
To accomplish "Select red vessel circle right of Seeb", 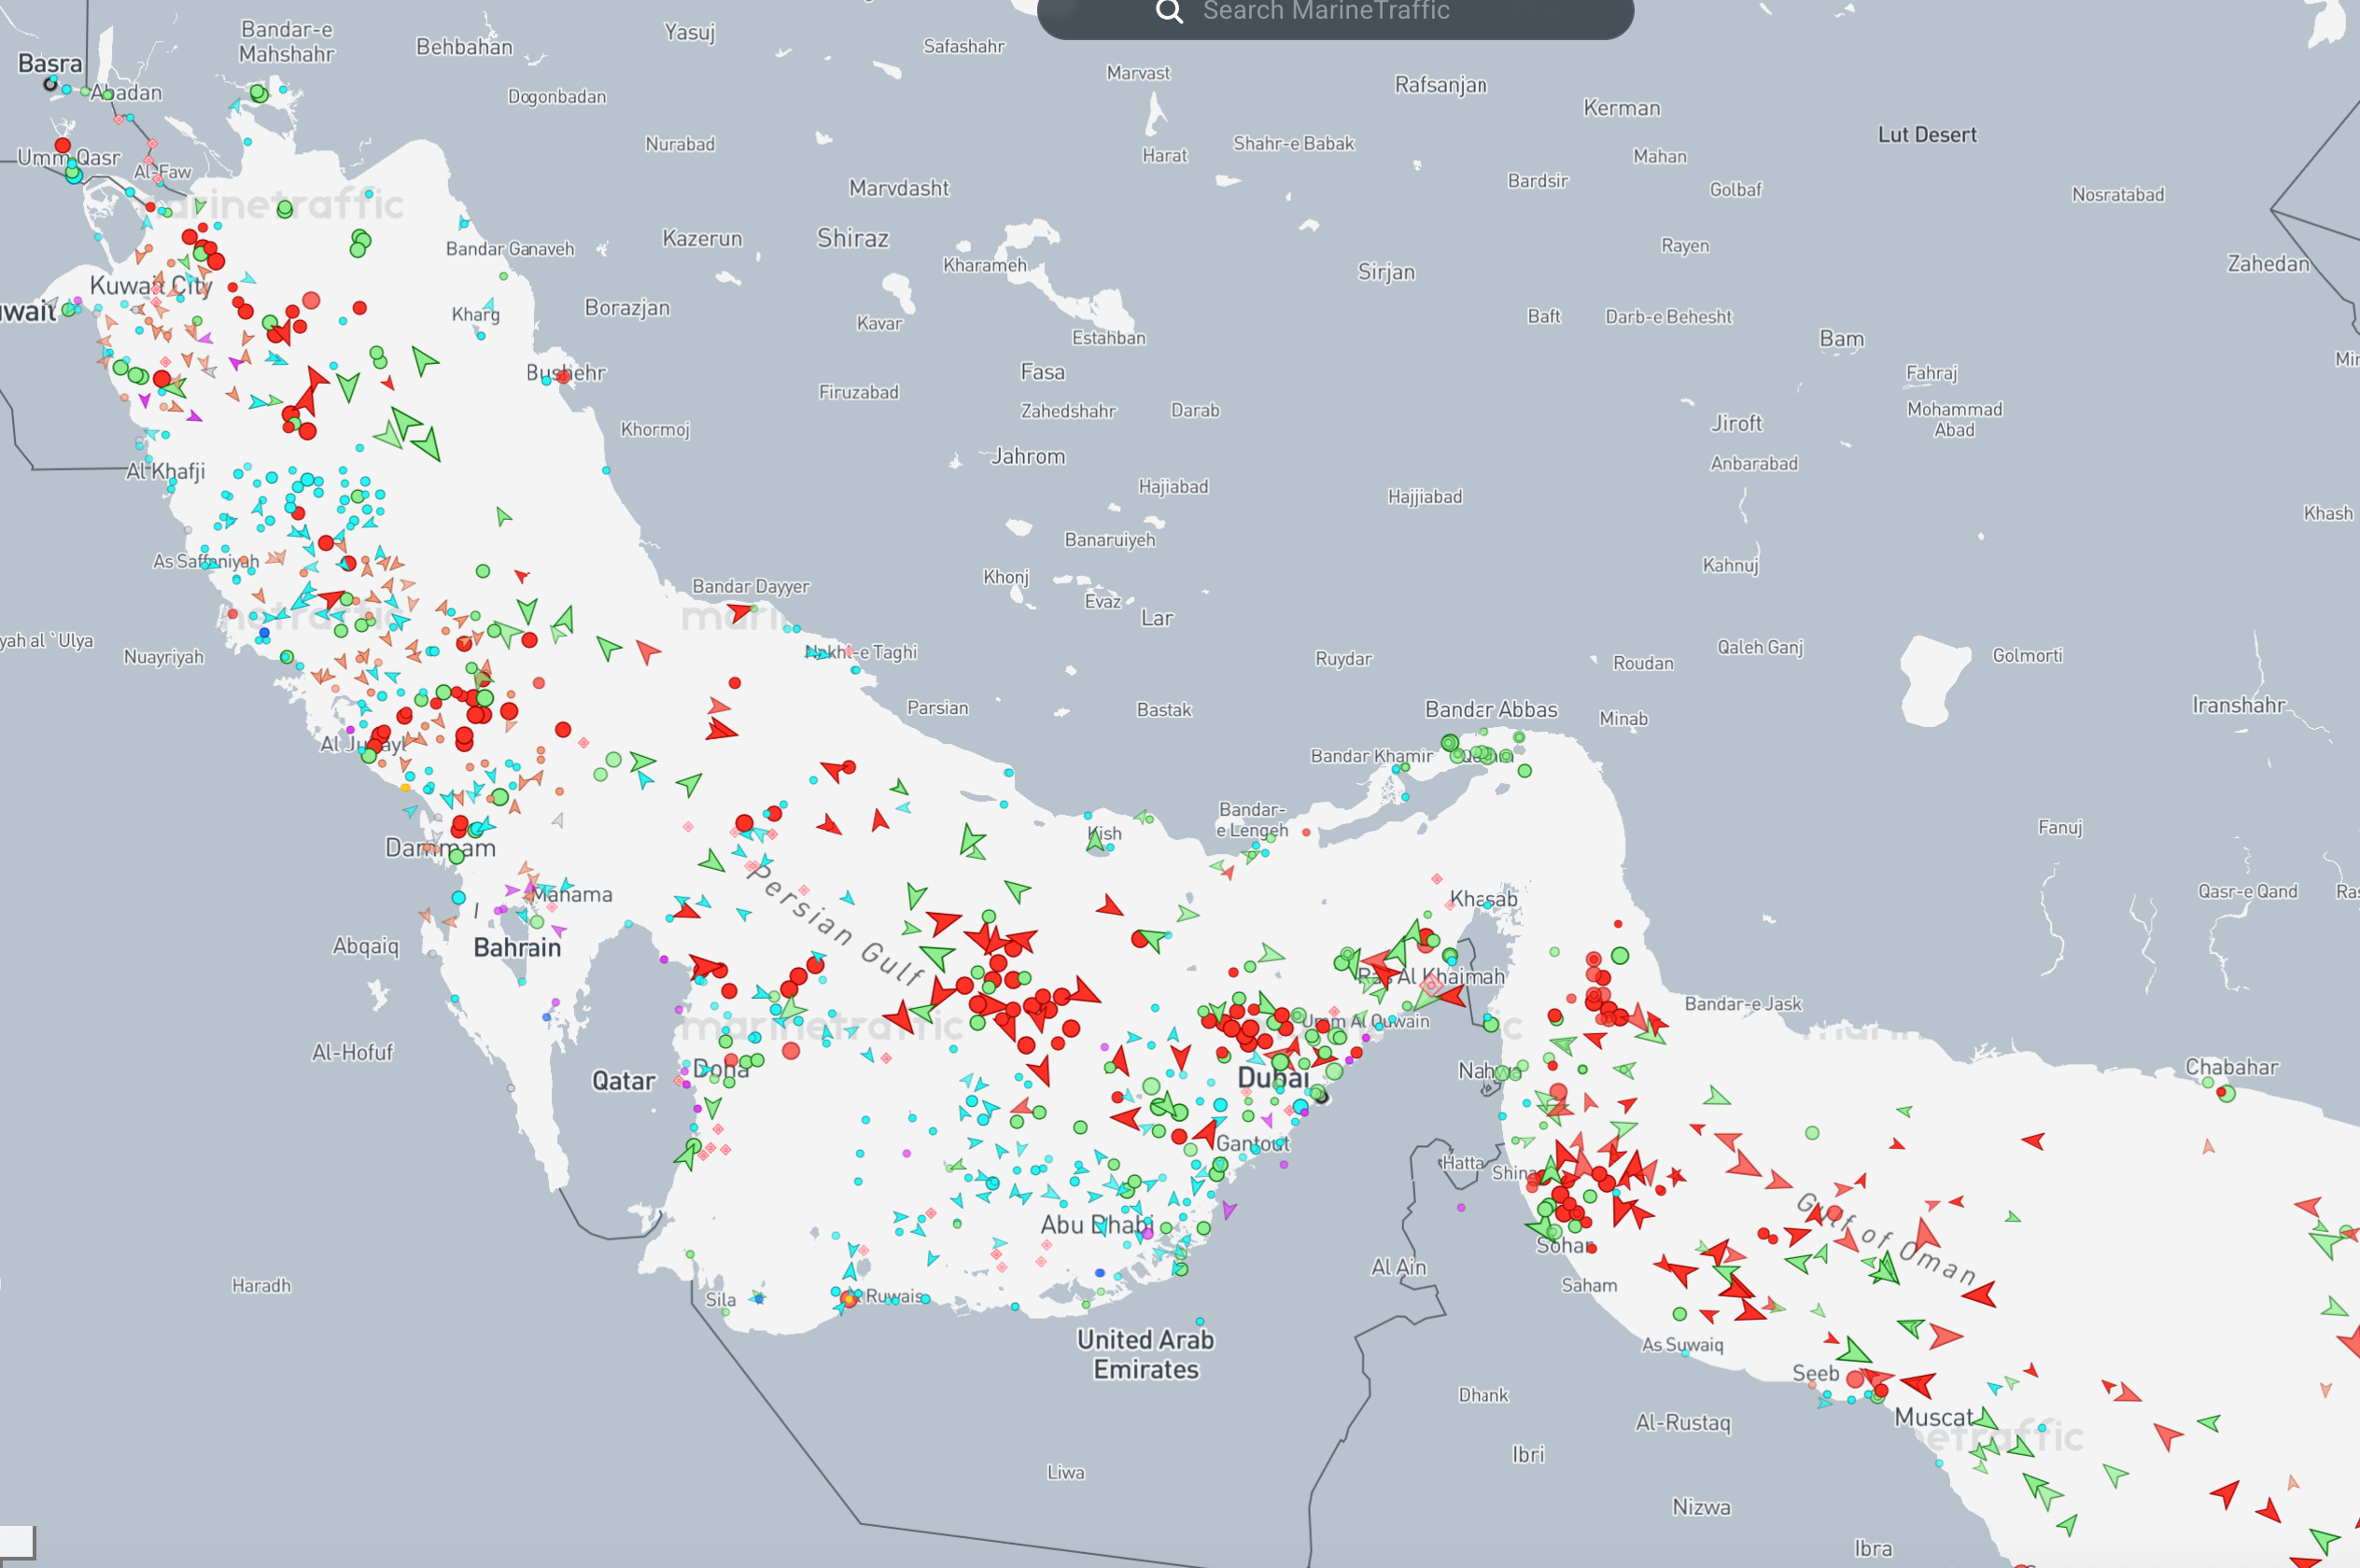I will tap(1855, 1379).
